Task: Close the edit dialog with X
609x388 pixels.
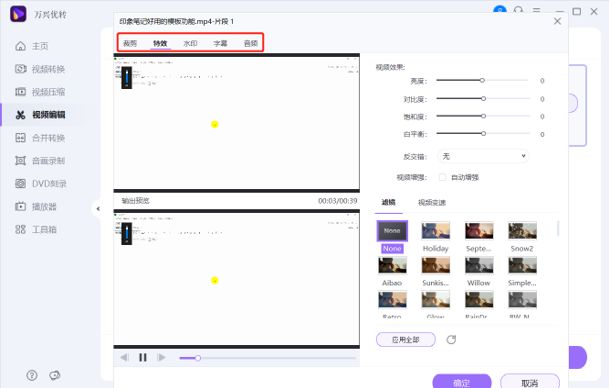Action: [x=557, y=21]
